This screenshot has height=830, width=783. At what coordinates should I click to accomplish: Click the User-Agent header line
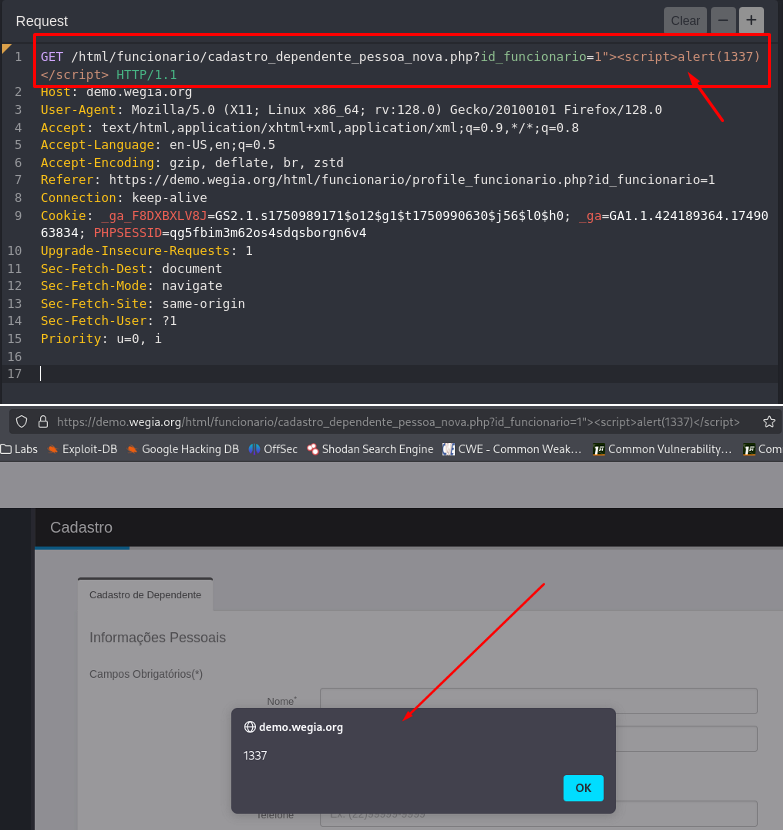351,110
